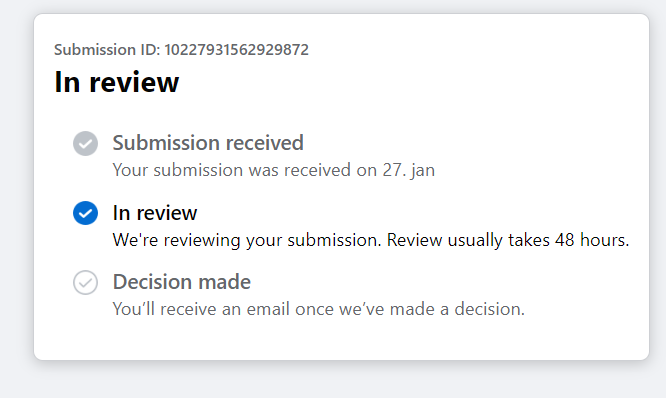The width and height of the screenshot is (666, 398).
Task: Click the received on 27. jan text
Action: (x=359, y=170)
